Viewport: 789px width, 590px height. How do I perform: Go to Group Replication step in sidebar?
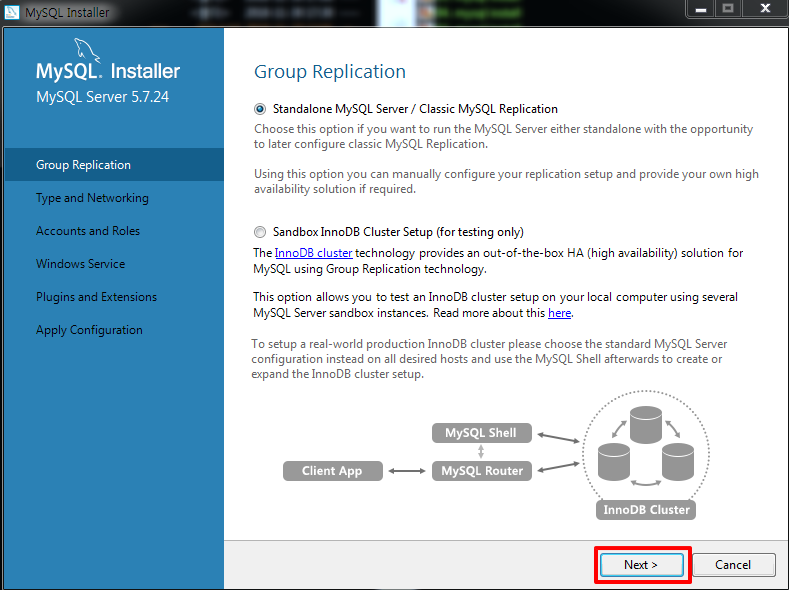pos(114,164)
